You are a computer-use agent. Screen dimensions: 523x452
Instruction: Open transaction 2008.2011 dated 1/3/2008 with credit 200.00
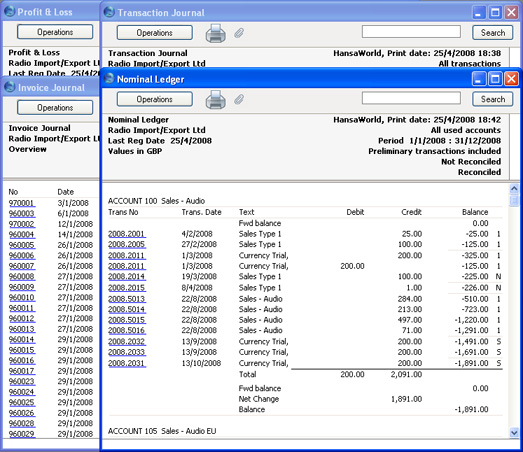(127, 256)
